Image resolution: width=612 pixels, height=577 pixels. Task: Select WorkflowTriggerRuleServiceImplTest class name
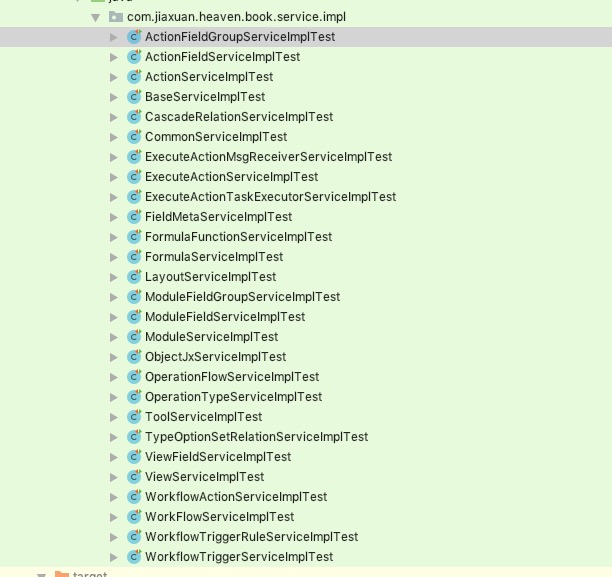(x=252, y=537)
